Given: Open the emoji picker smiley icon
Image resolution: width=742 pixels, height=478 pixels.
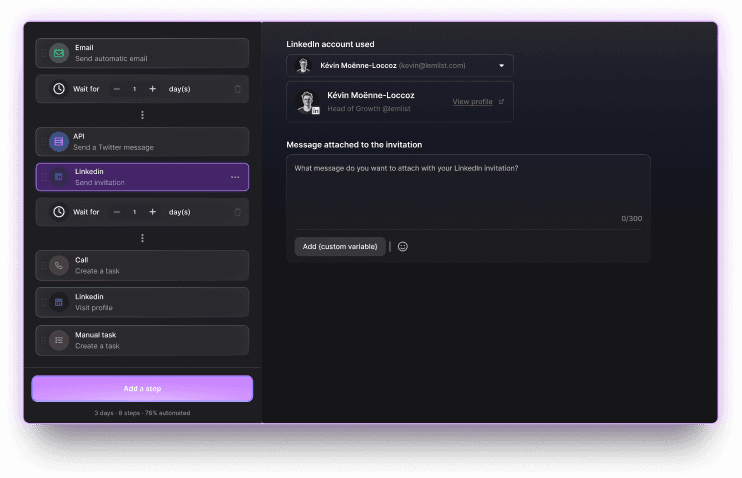Looking at the screenshot, I should [x=403, y=247].
